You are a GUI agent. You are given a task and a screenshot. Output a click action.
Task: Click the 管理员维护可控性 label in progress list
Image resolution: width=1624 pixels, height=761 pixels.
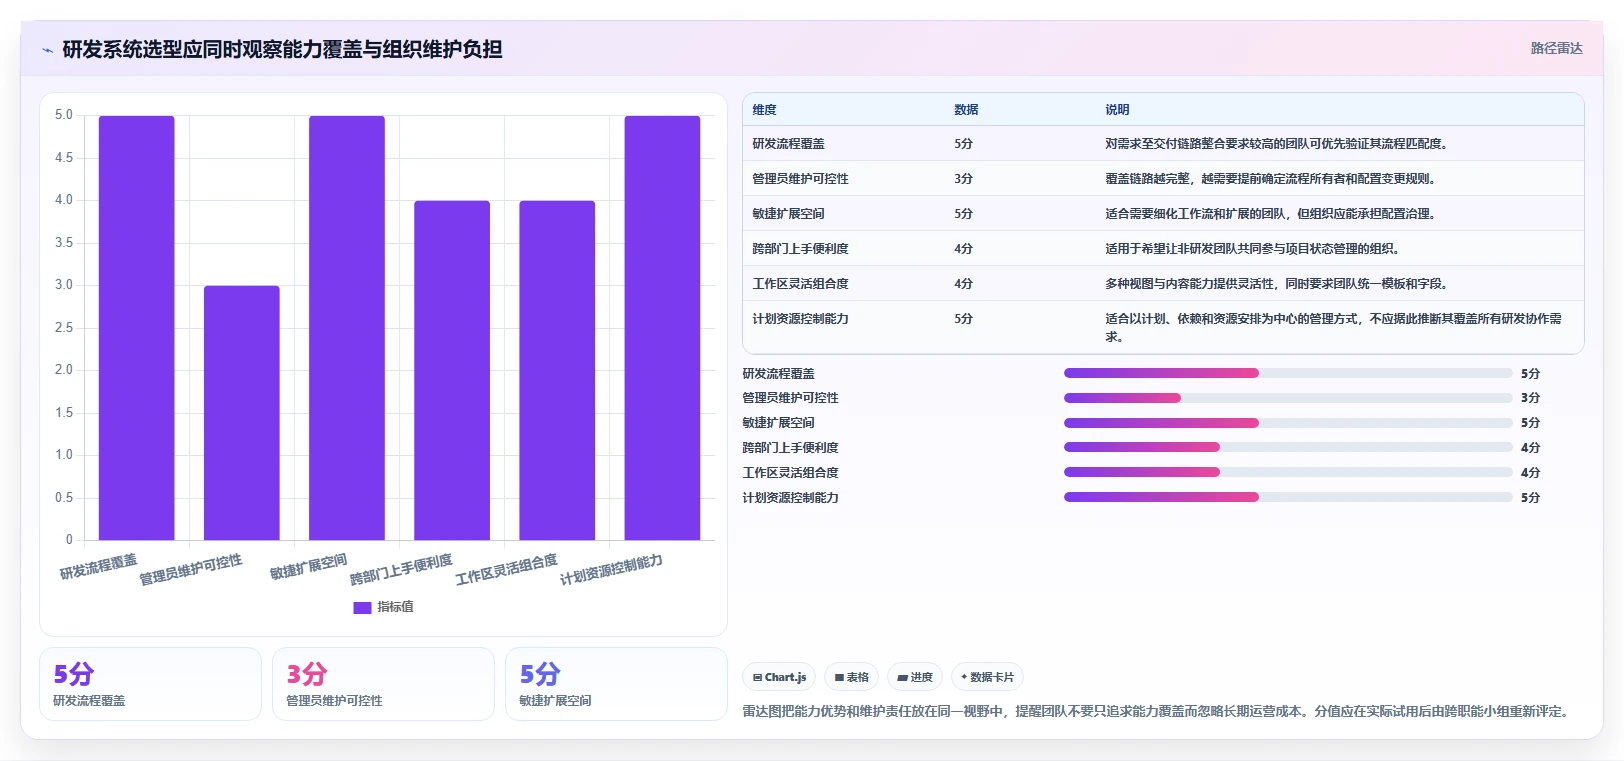(790, 398)
